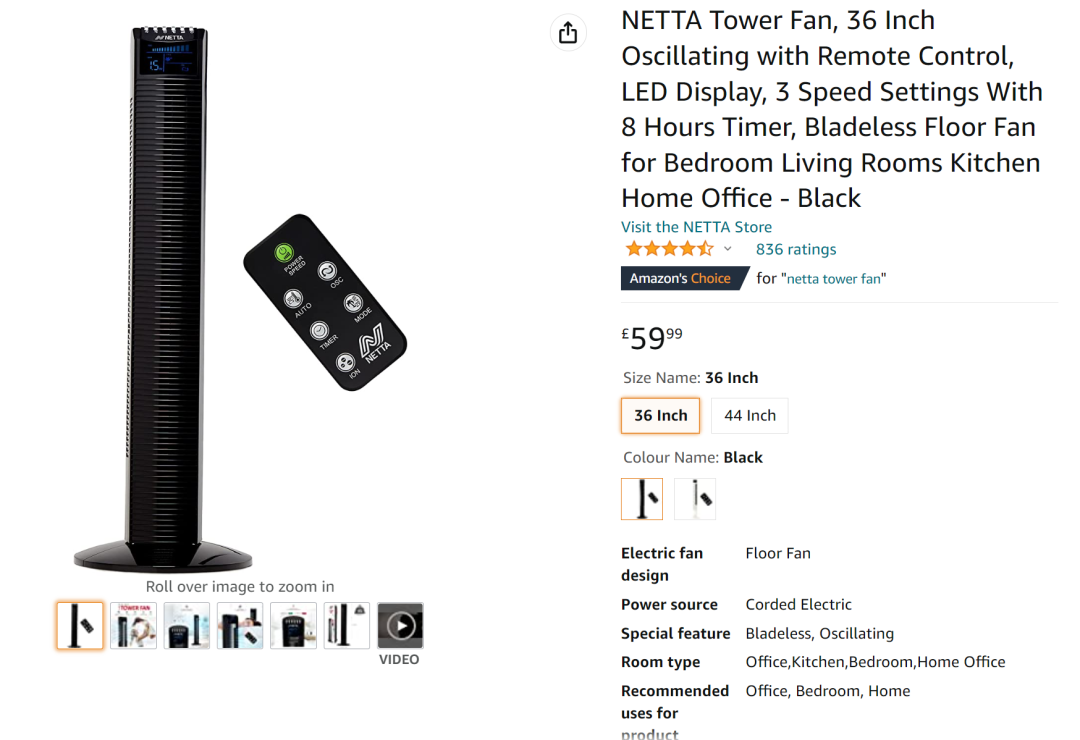Click the share icon above product image
The image size is (1080, 740).
click(x=568, y=33)
